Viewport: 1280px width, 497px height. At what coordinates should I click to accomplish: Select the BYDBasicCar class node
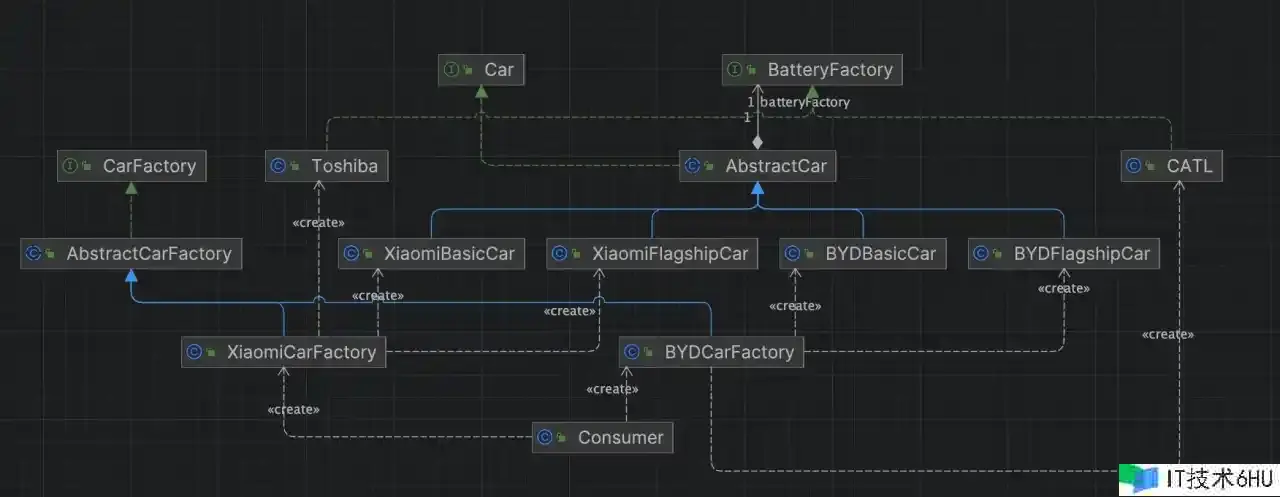(x=862, y=254)
